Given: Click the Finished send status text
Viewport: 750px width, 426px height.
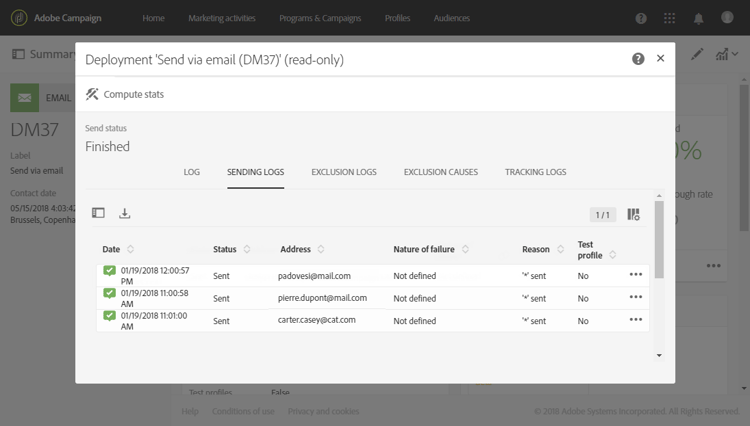Looking at the screenshot, I should pyautogui.click(x=107, y=146).
